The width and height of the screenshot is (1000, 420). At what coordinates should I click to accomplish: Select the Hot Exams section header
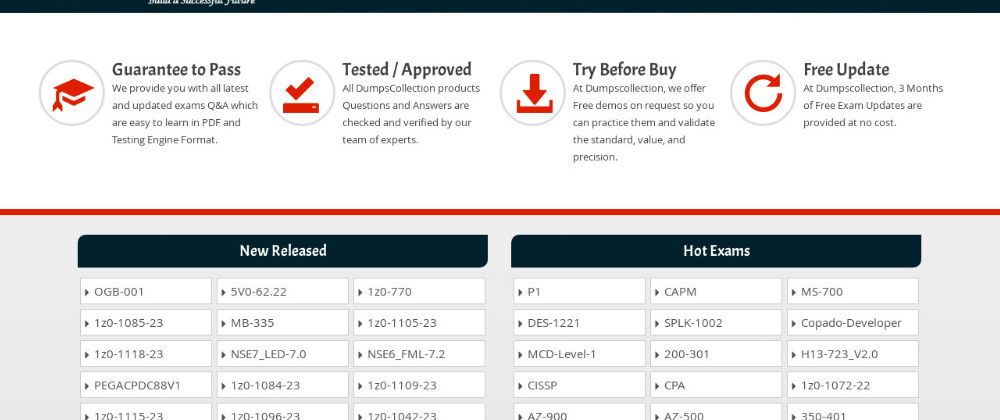pos(716,251)
